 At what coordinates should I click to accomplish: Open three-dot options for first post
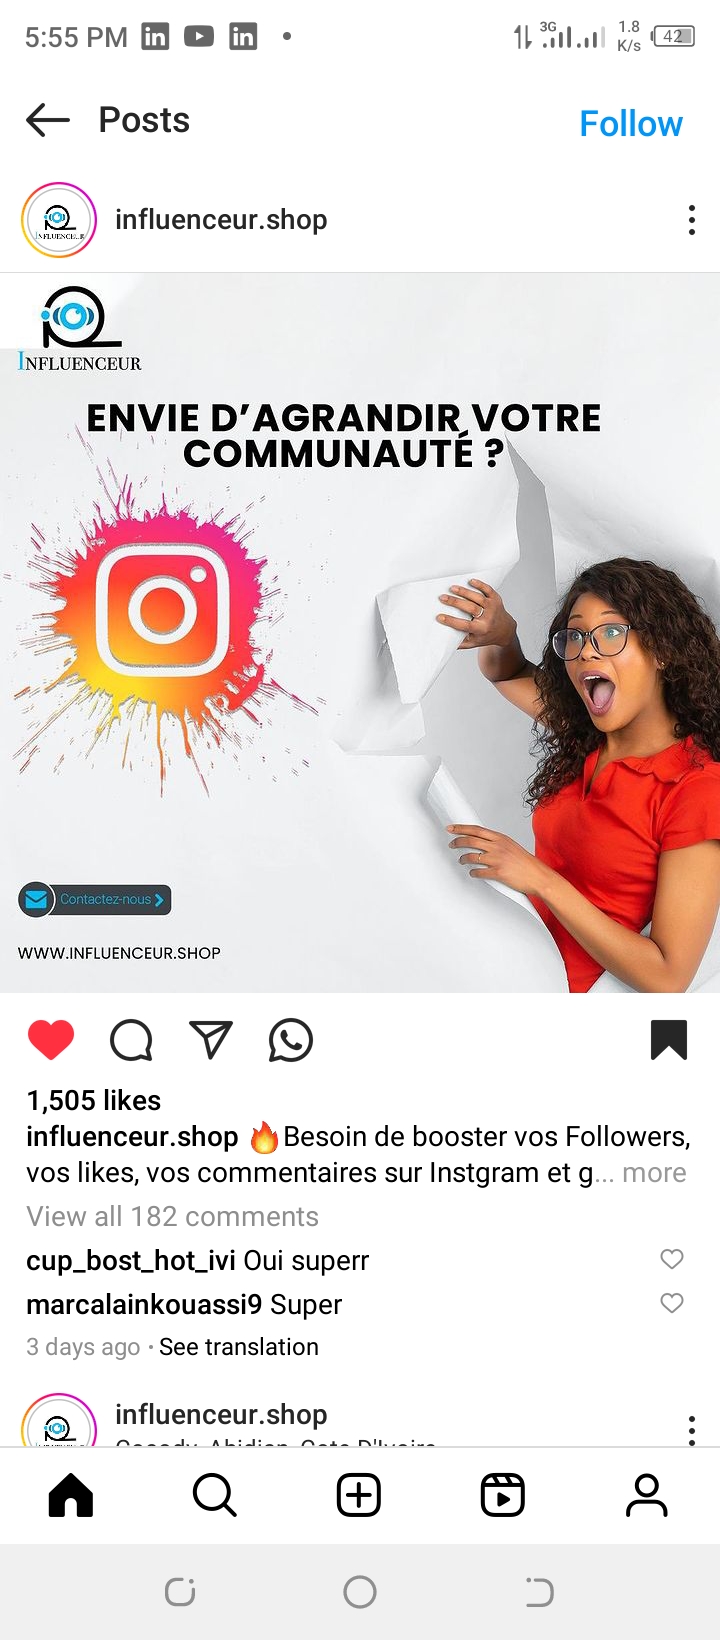[x=692, y=220]
